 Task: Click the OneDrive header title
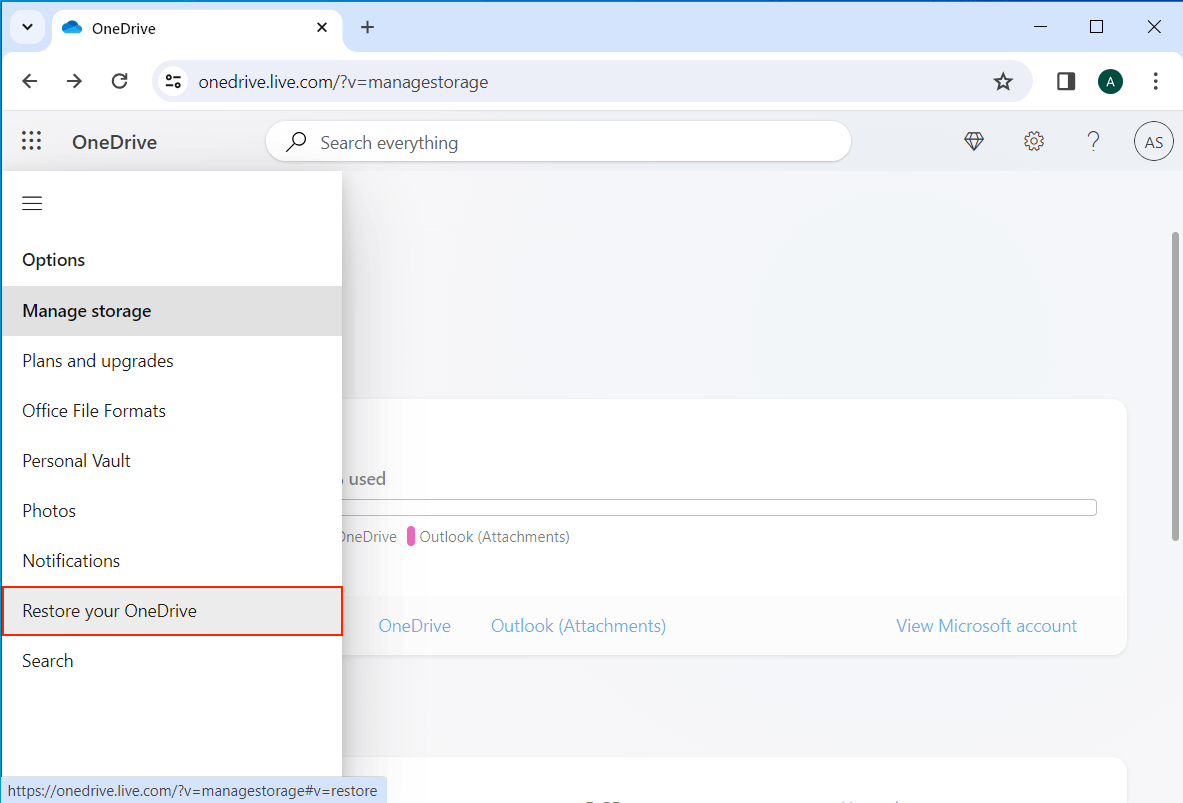[114, 142]
